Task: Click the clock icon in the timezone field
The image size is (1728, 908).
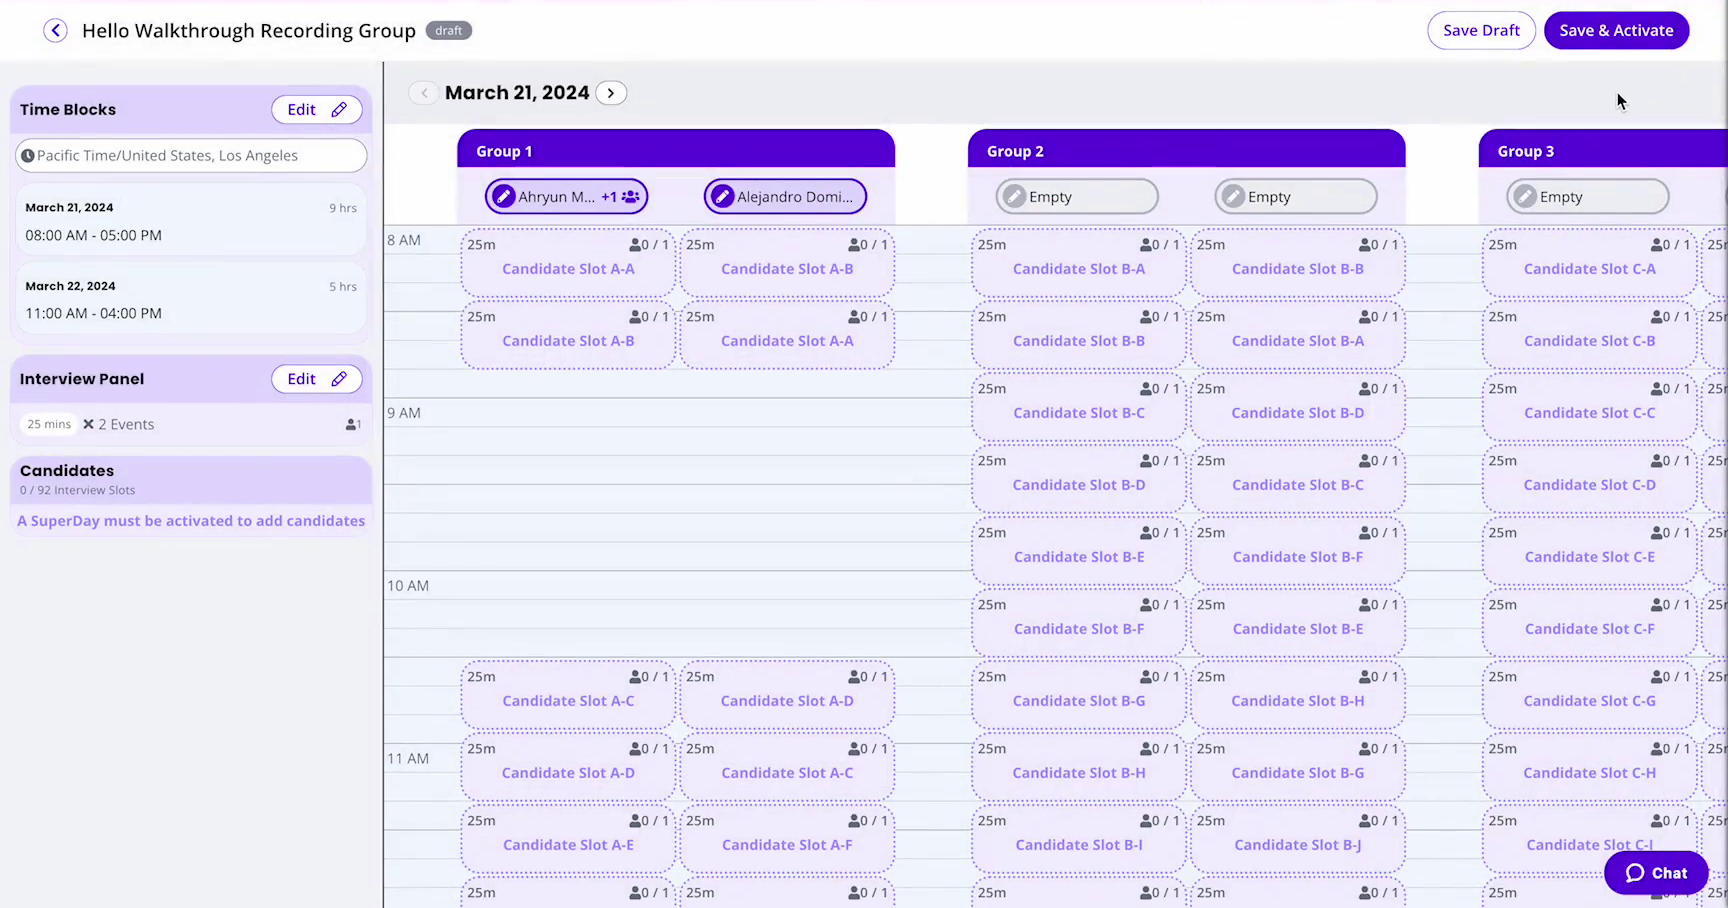Action: pyautogui.click(x=28, y=155)
